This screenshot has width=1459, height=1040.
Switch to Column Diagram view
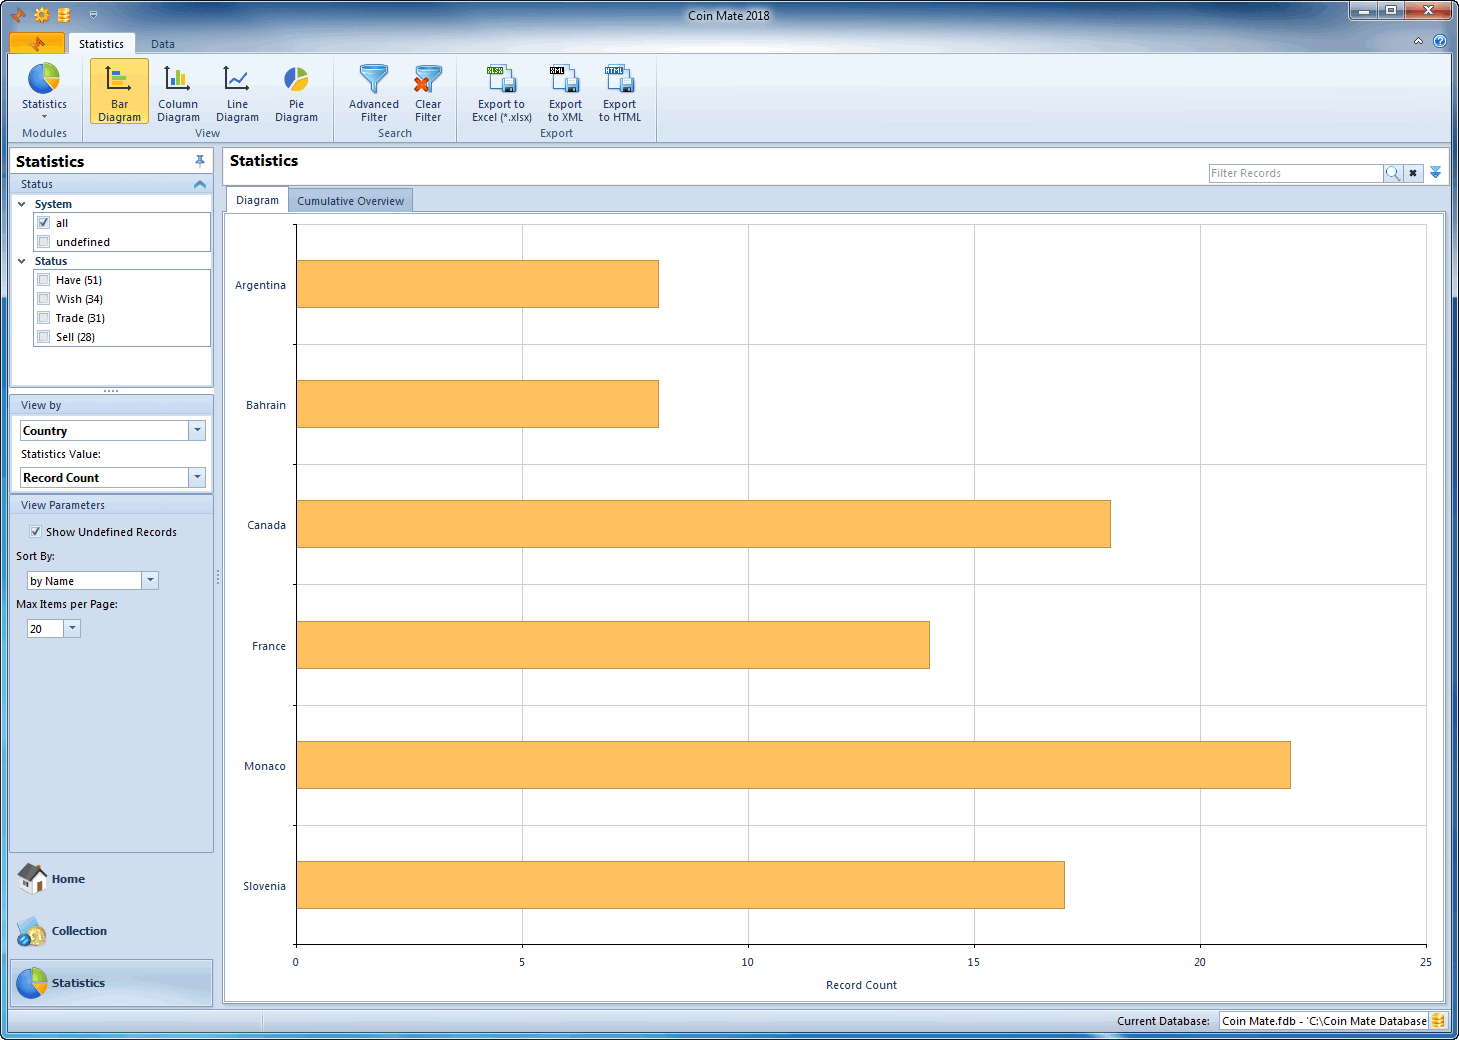point(178,92)
